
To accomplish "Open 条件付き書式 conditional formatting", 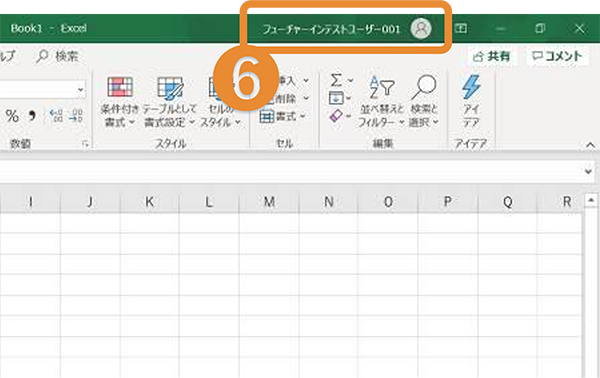I will [x=120, y=101].
